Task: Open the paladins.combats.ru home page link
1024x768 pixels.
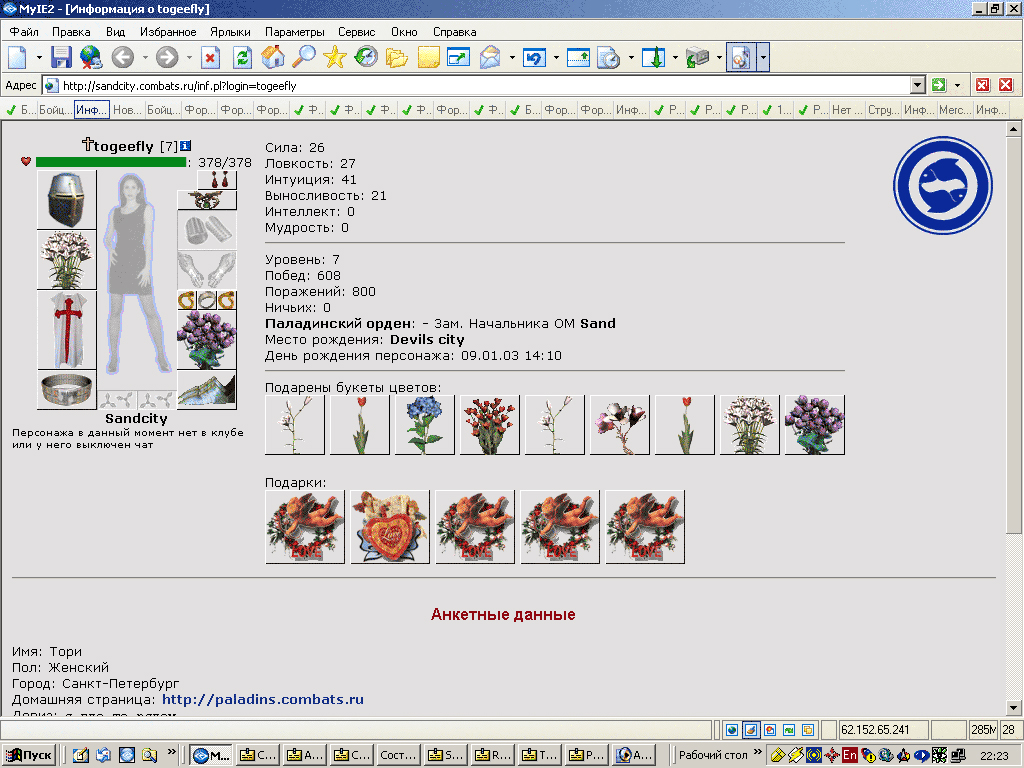Action: coord(263,699)
